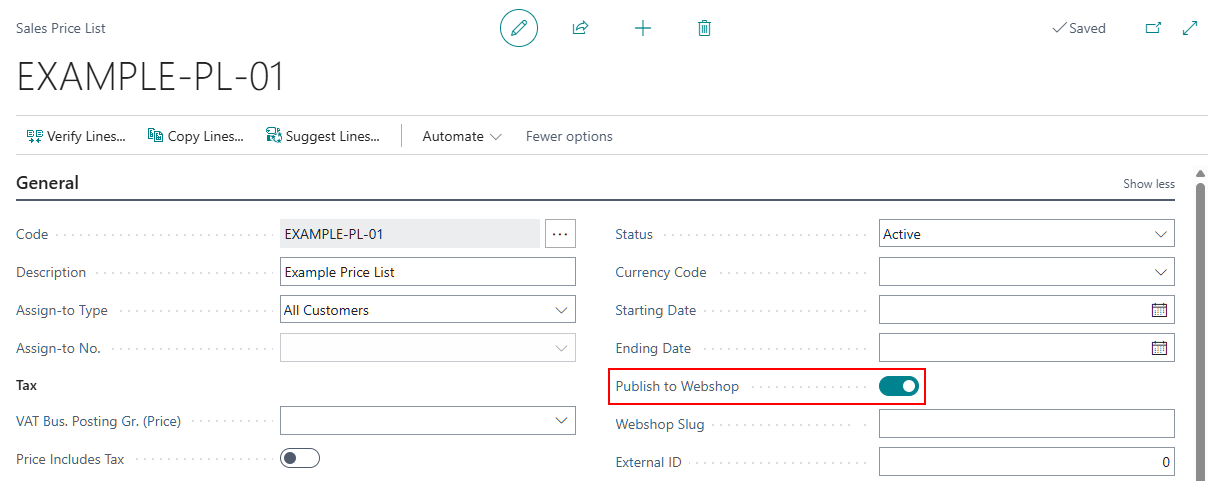Open page in new window icon
Image resolution: width=1217 pixels, height=481 pixels.
click(1153, 28)
